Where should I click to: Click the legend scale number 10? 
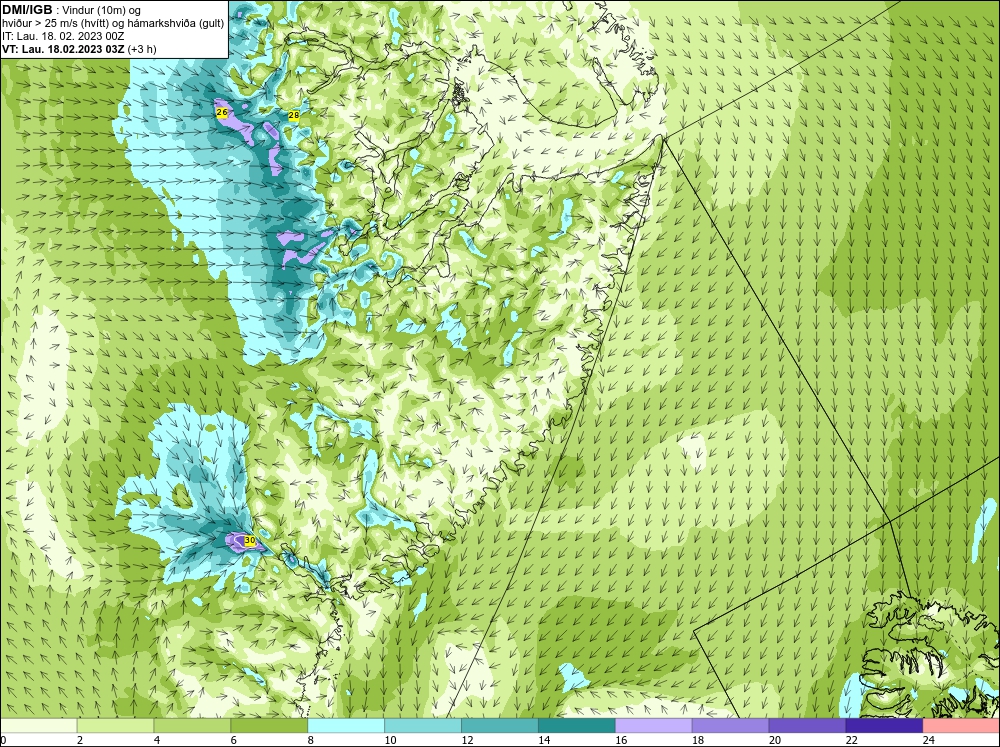pos(390,740)
